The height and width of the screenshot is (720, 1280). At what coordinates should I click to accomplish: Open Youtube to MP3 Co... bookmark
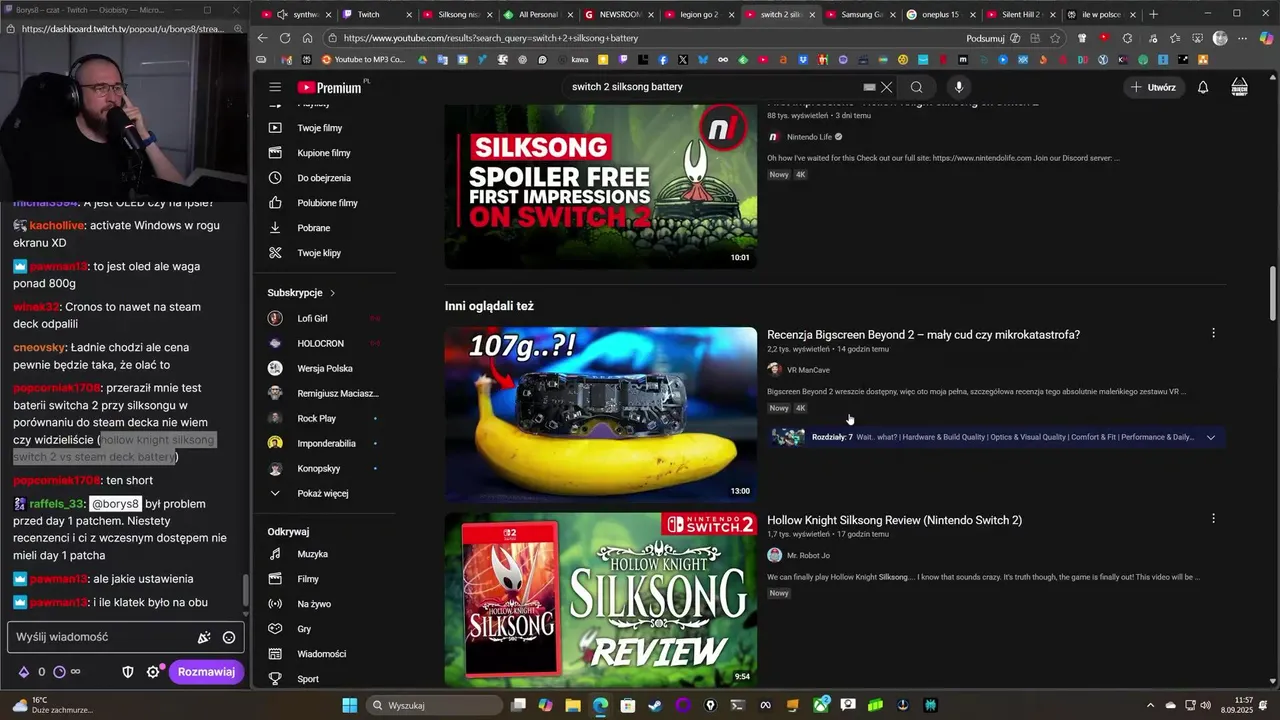point(362,60)
